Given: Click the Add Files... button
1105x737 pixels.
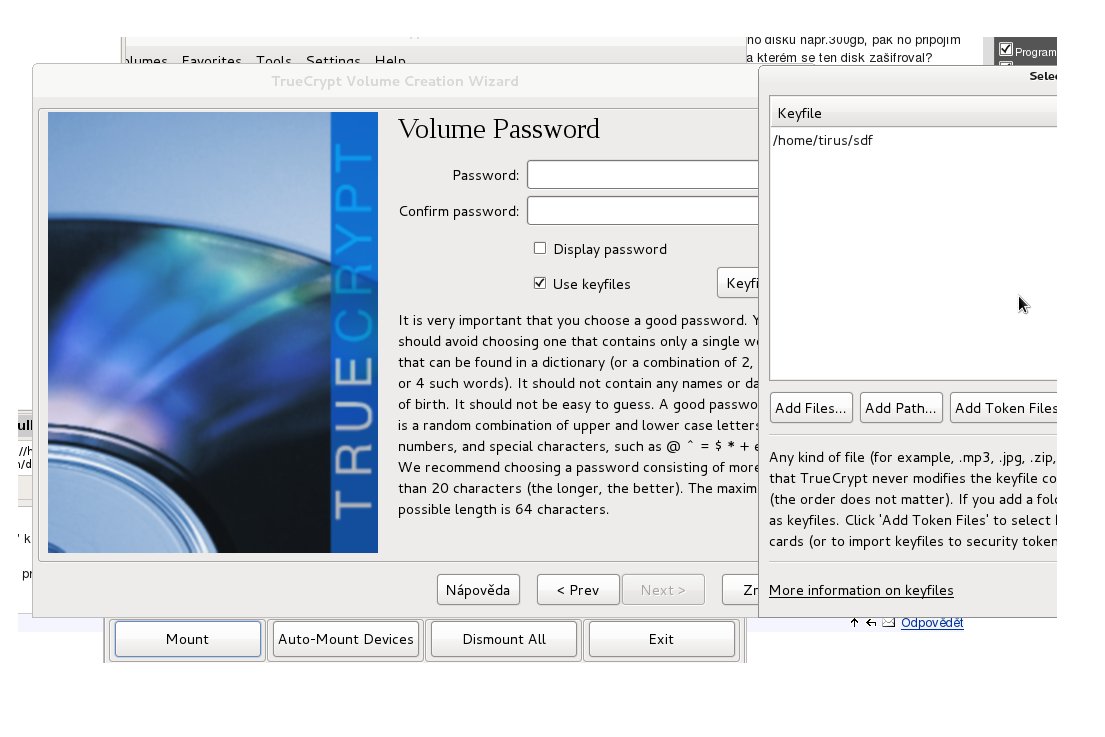Looking at the screenshot, I should click(811, 408).
